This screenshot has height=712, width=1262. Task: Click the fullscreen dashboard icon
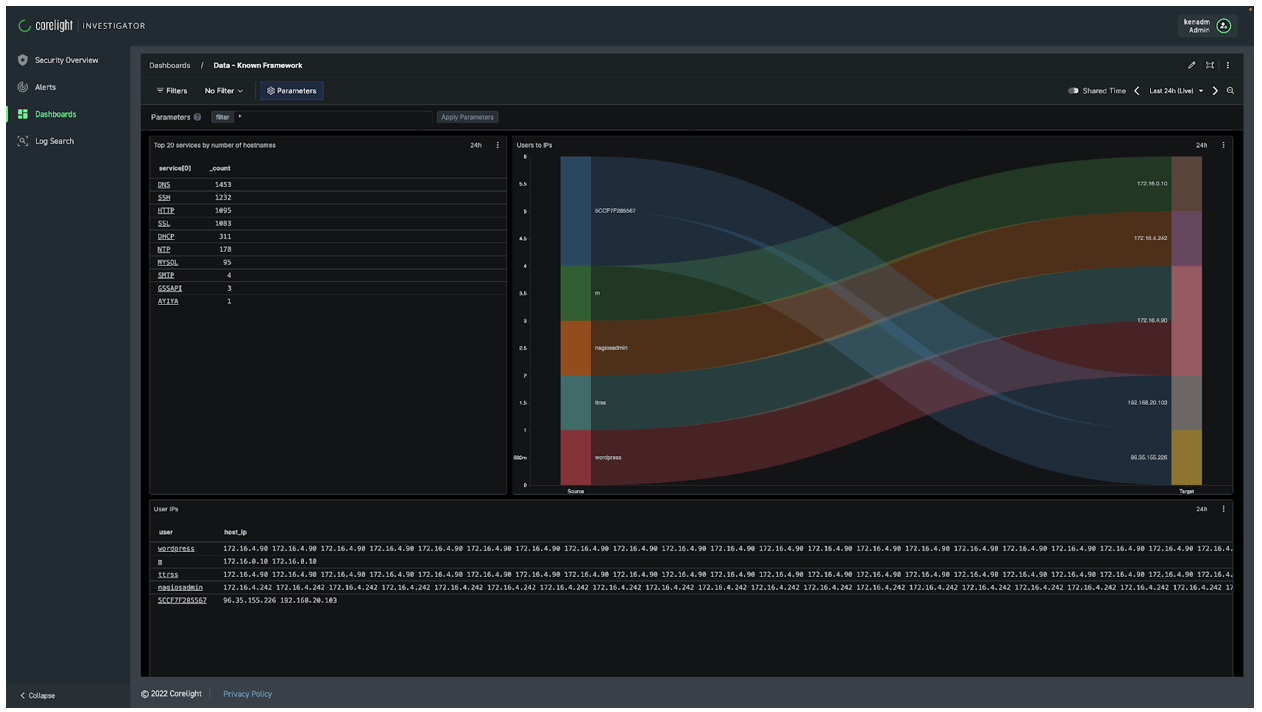coord(1210,65)
